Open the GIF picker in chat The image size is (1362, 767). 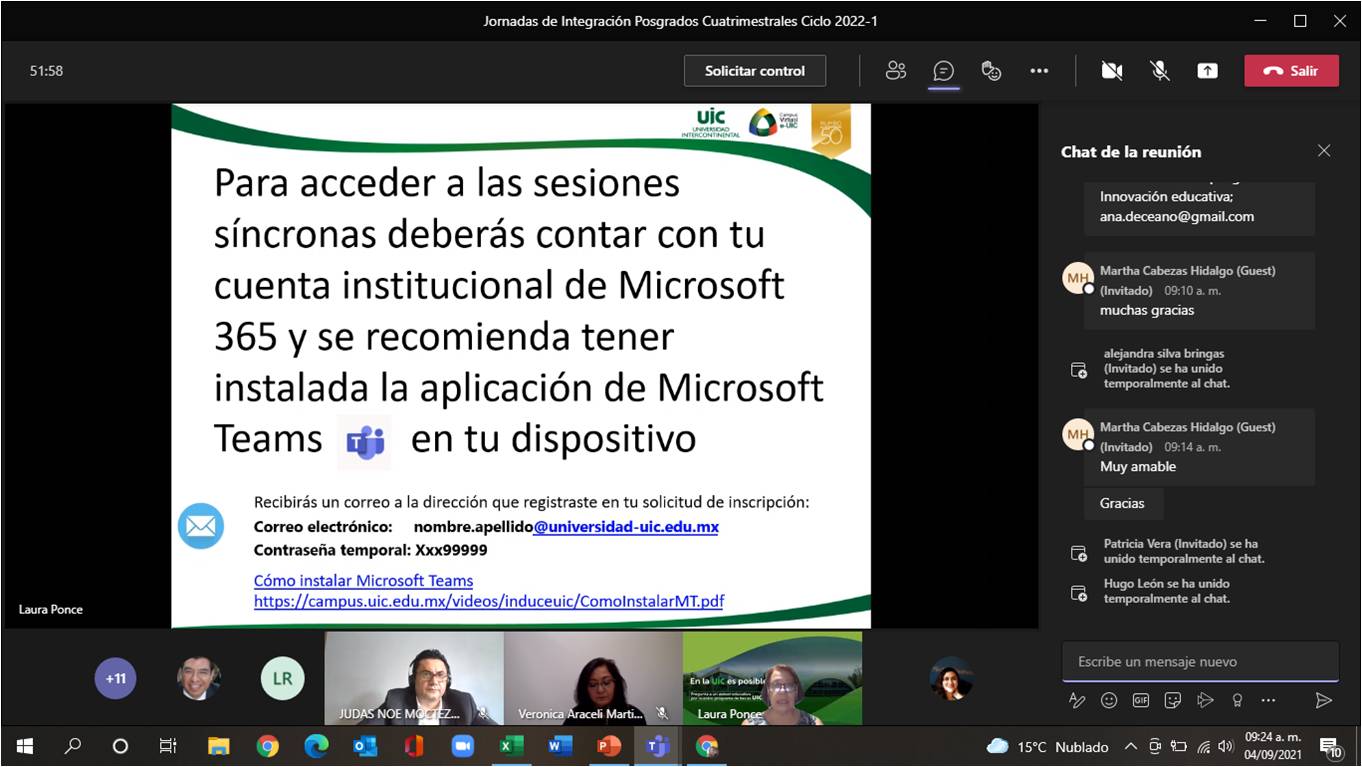(1141, 701)
